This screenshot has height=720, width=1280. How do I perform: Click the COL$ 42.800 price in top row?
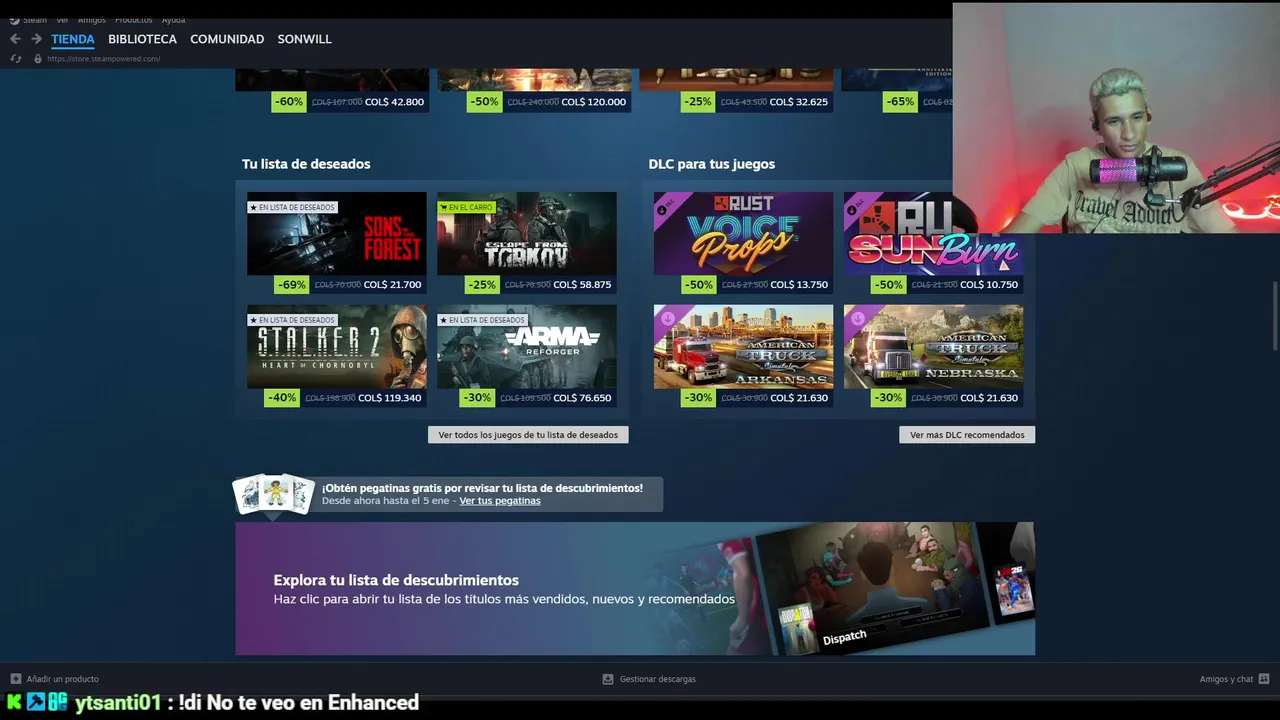(x=394, y=102)
